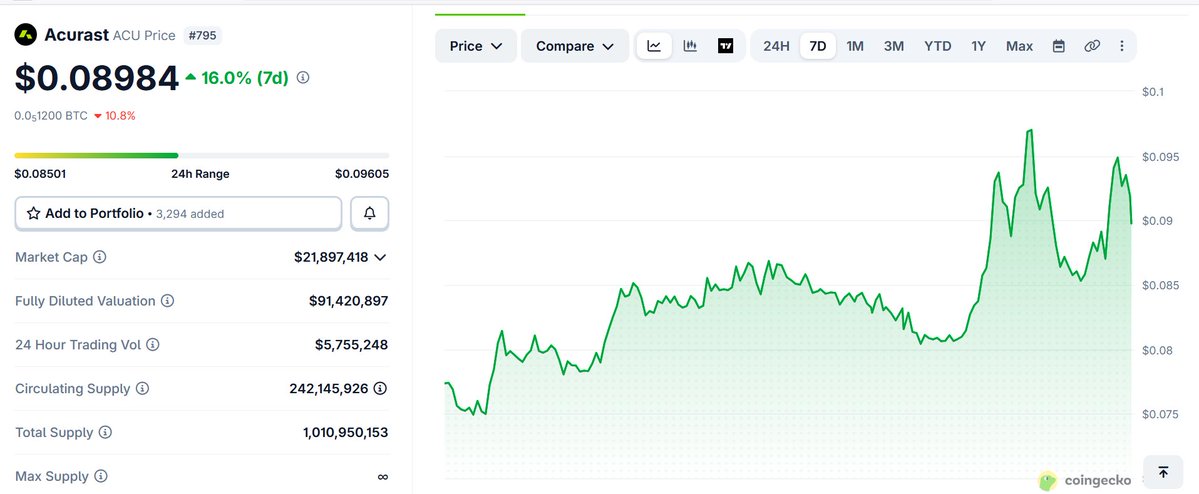Click the scroll-to-top arrow button

[1163, 473]
